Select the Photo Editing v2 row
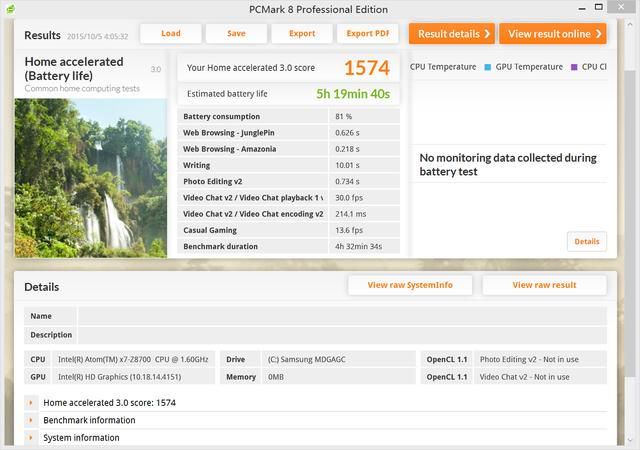This screenshot has height=450, width=640. (289, 181)
